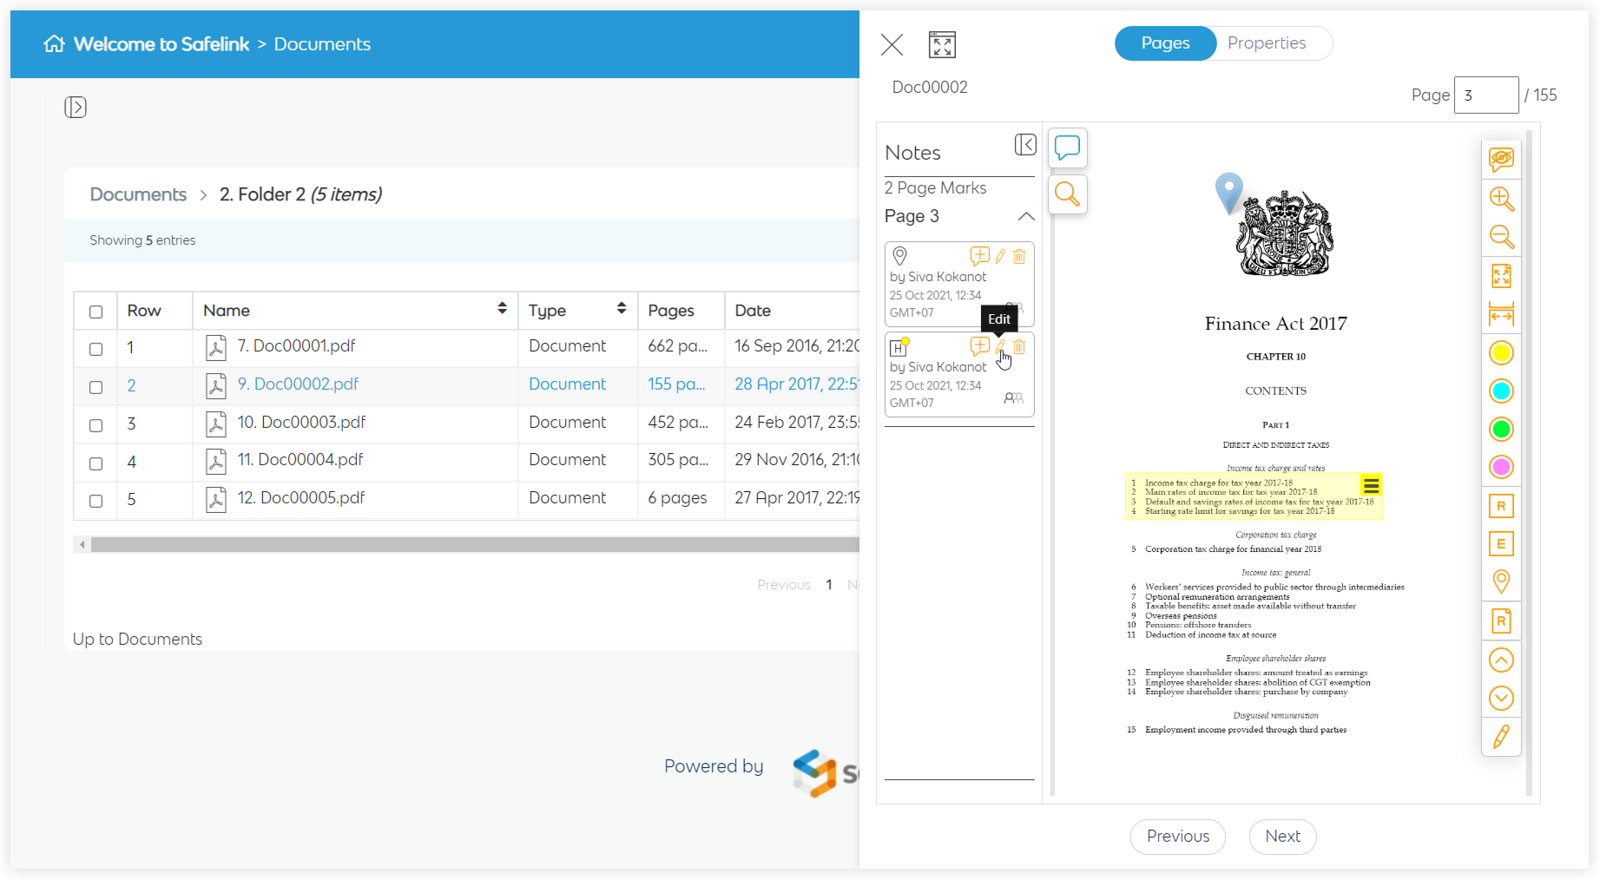Screen dimensions: 1600x880
Task: Open 9. Doc00002.pdf file link
Action: point(298,384)
